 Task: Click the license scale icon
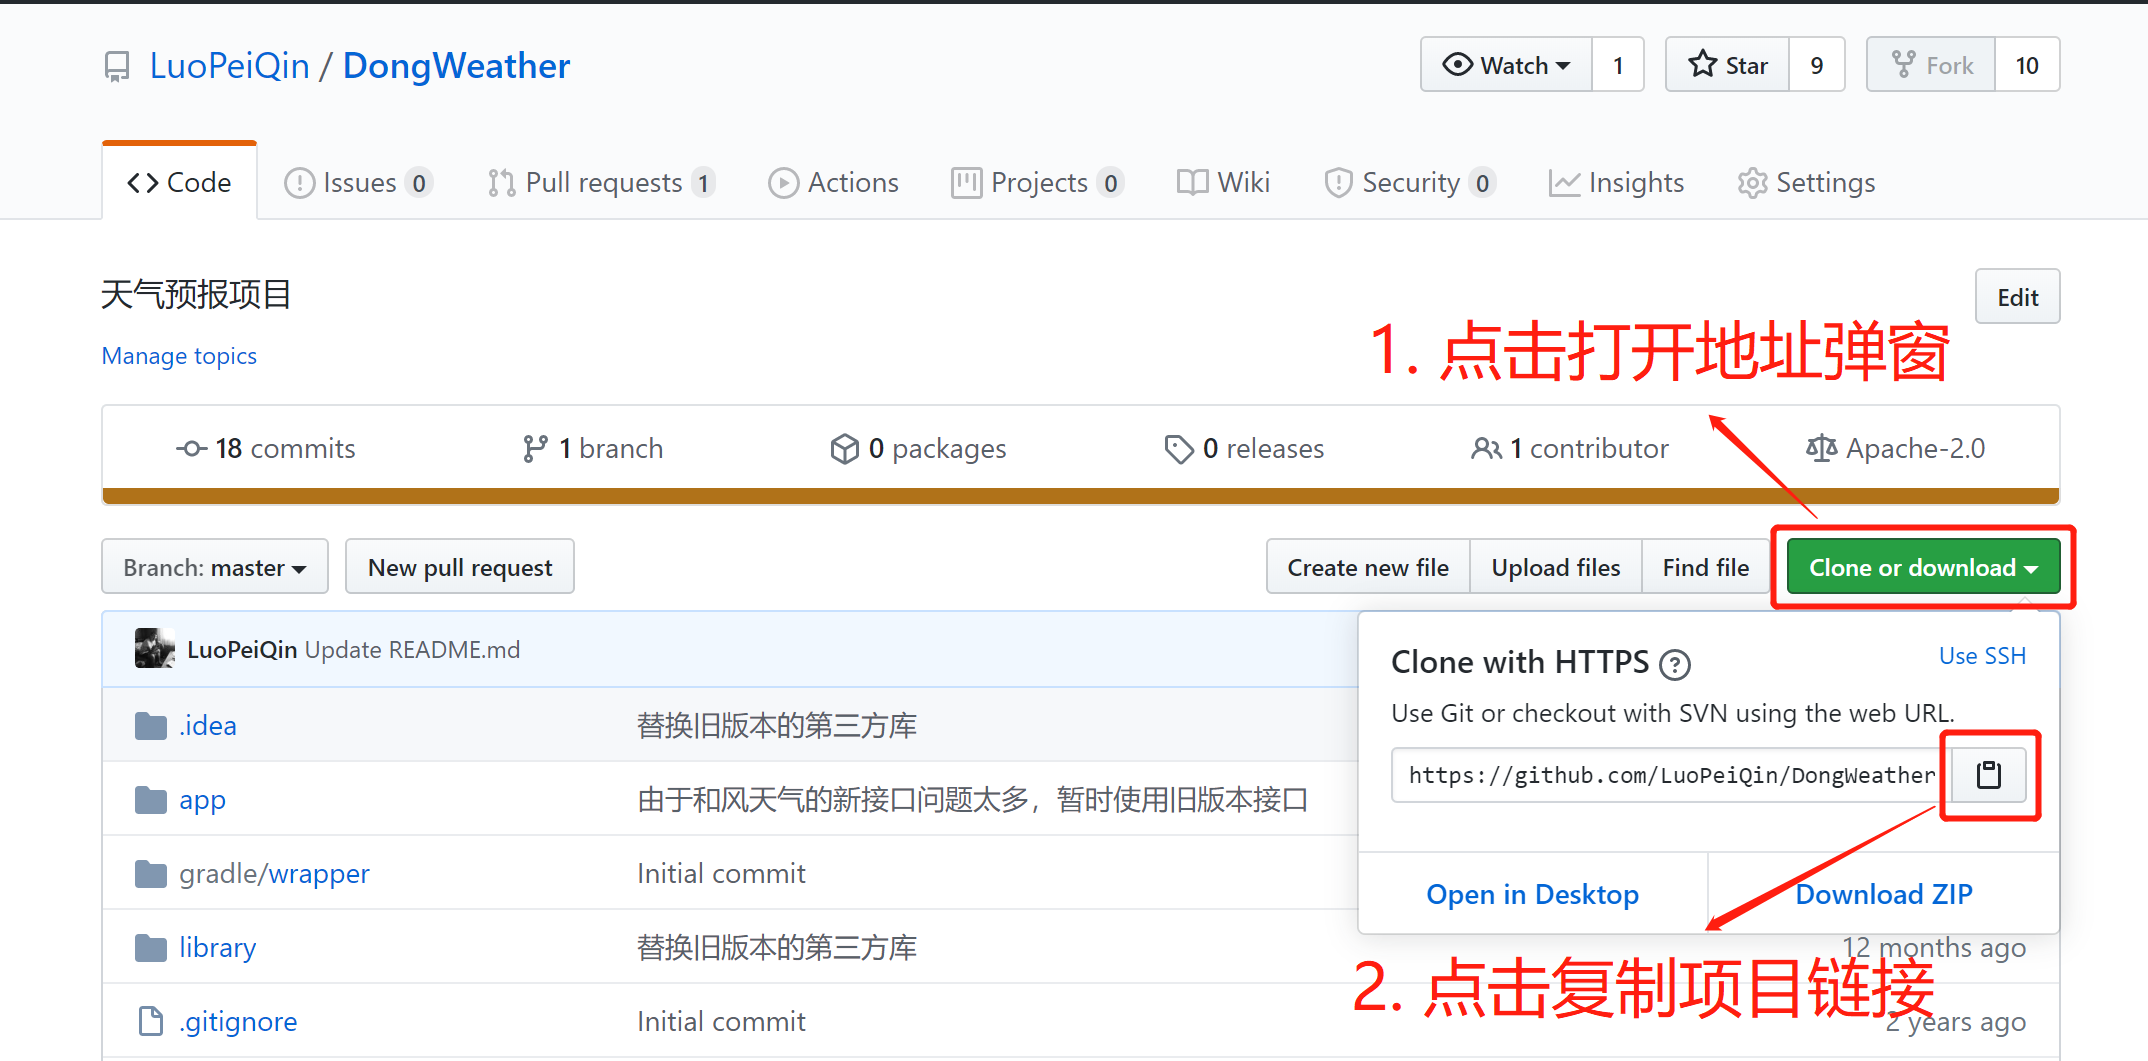(1821, 449)
